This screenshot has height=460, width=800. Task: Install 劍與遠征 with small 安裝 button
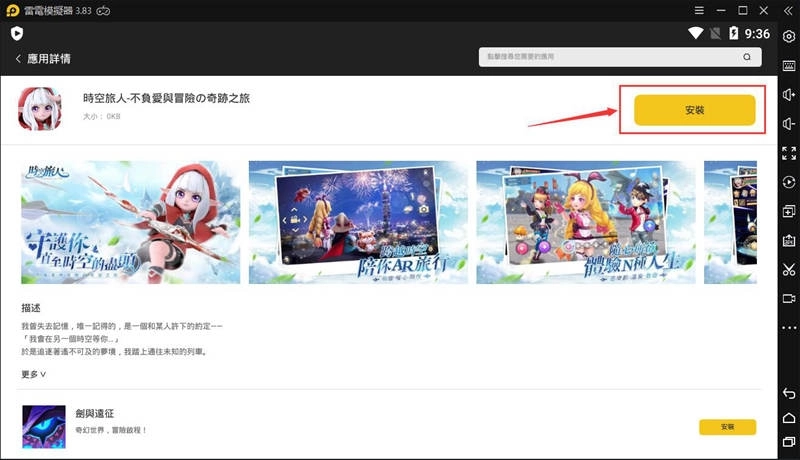coord(727,427)
